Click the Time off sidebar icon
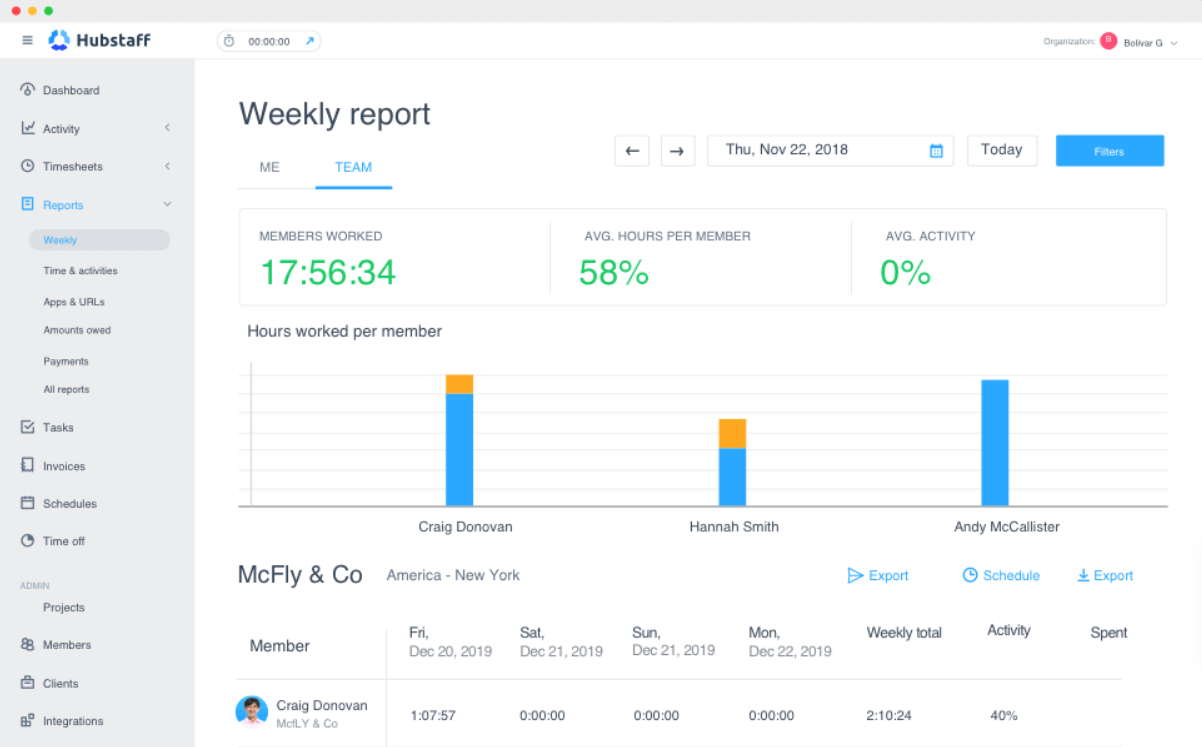 28,541
